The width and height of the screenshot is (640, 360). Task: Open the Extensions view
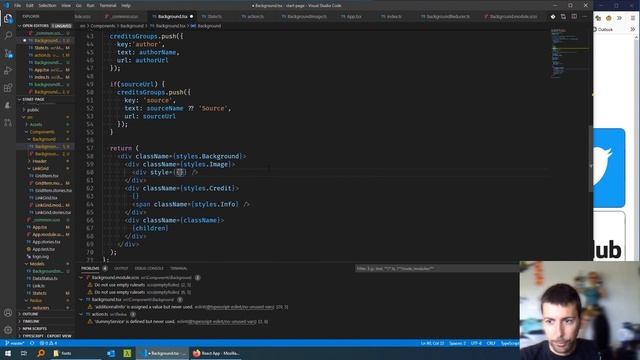8,88
